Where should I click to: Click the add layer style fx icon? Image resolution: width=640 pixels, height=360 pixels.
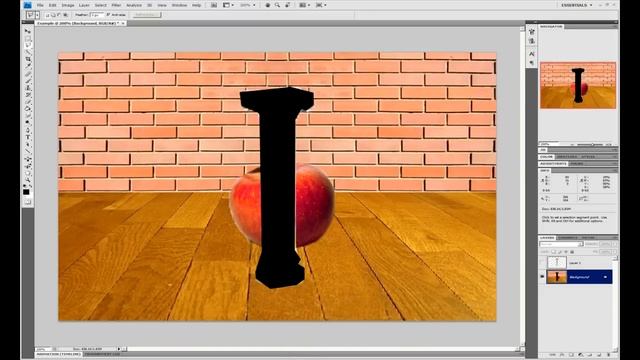click(x=562, y=355)
